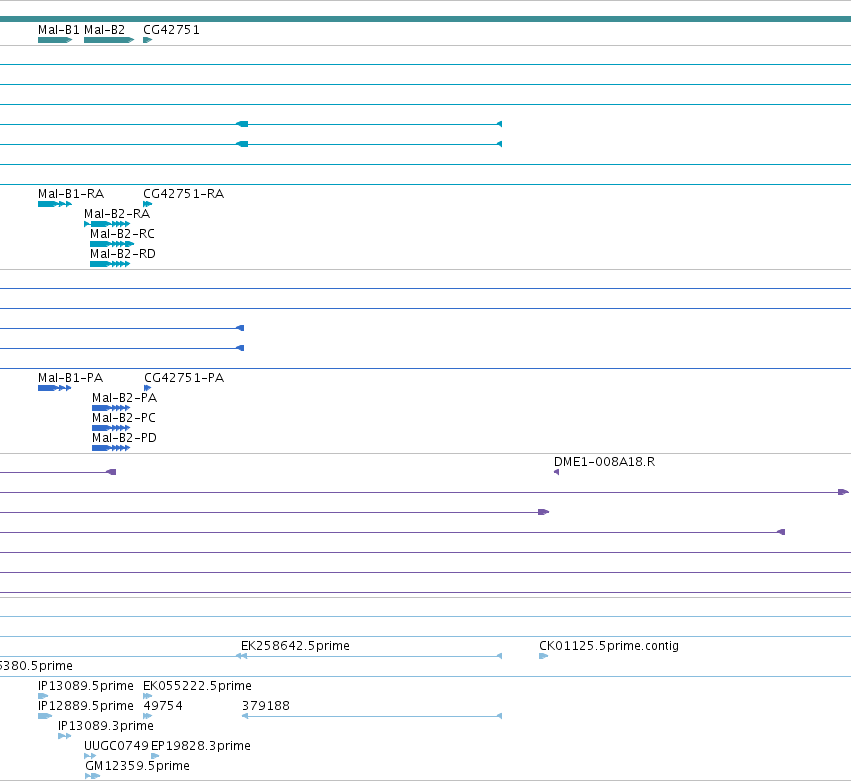The image size is (851, 781).
Task: Select the Mal-B2-PA protein label
Action: pos(124,398)
